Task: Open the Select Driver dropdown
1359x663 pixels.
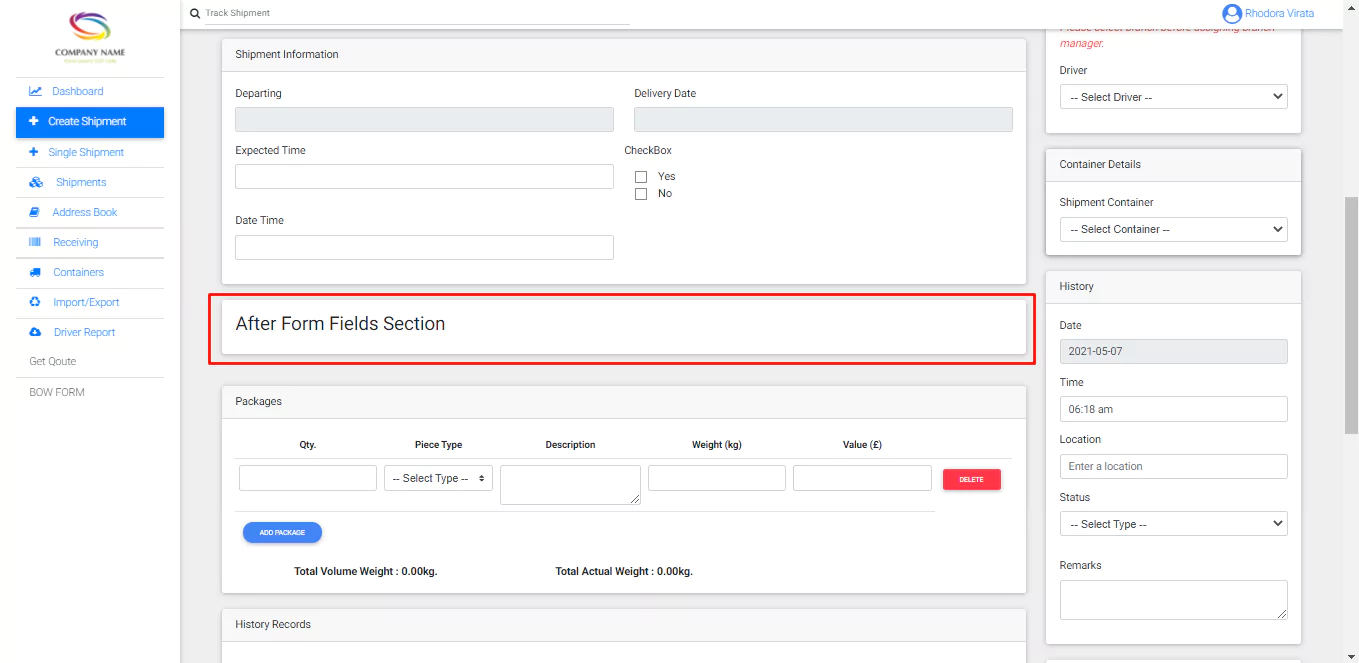Action: [x=1173, y=97]
